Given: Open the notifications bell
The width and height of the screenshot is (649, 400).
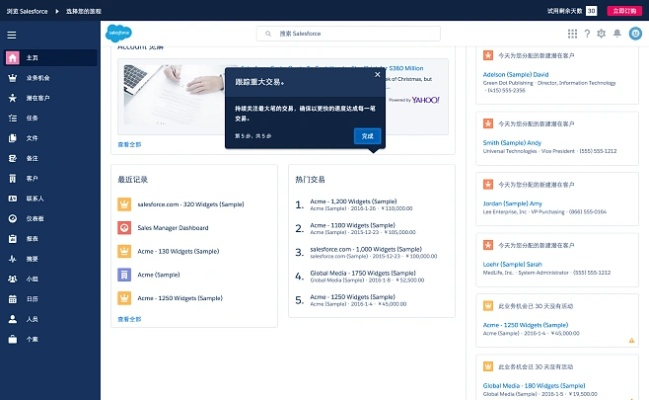Looking at the screenshot, I should tap(616, 34).
